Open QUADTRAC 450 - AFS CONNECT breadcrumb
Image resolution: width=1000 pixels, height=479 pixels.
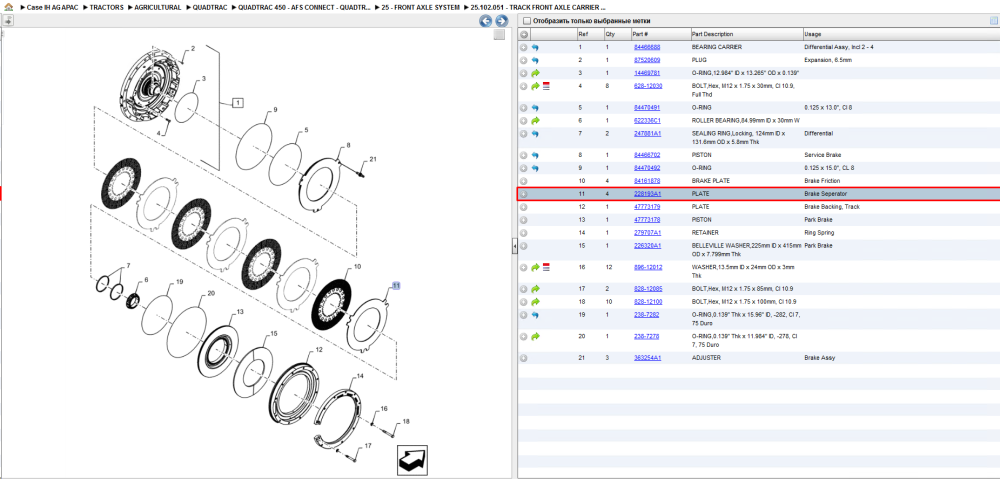point(304,7)
